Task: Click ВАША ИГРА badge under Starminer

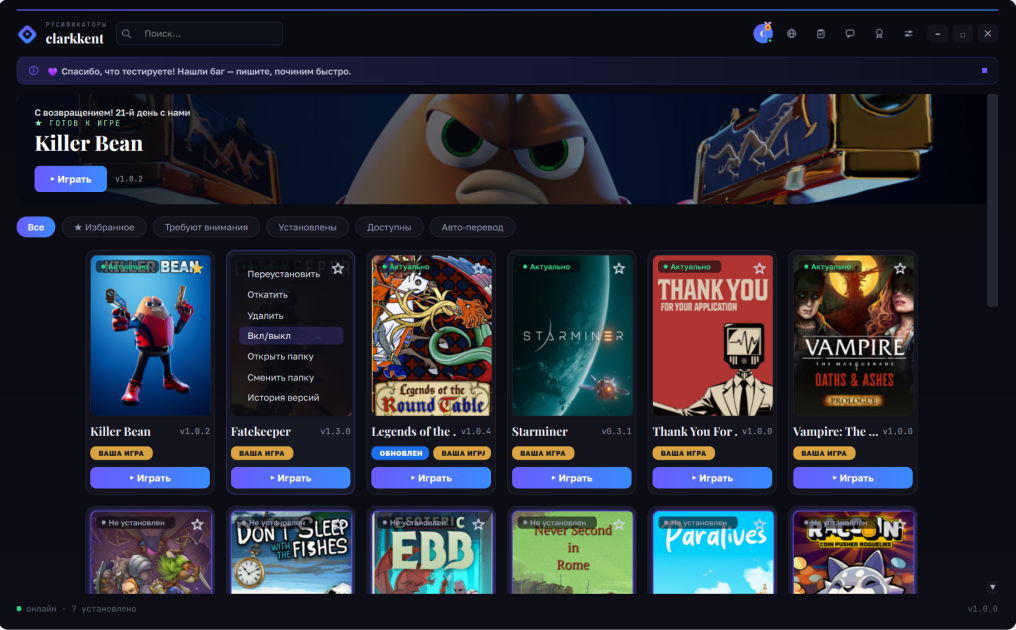Action: pos(543,453)
